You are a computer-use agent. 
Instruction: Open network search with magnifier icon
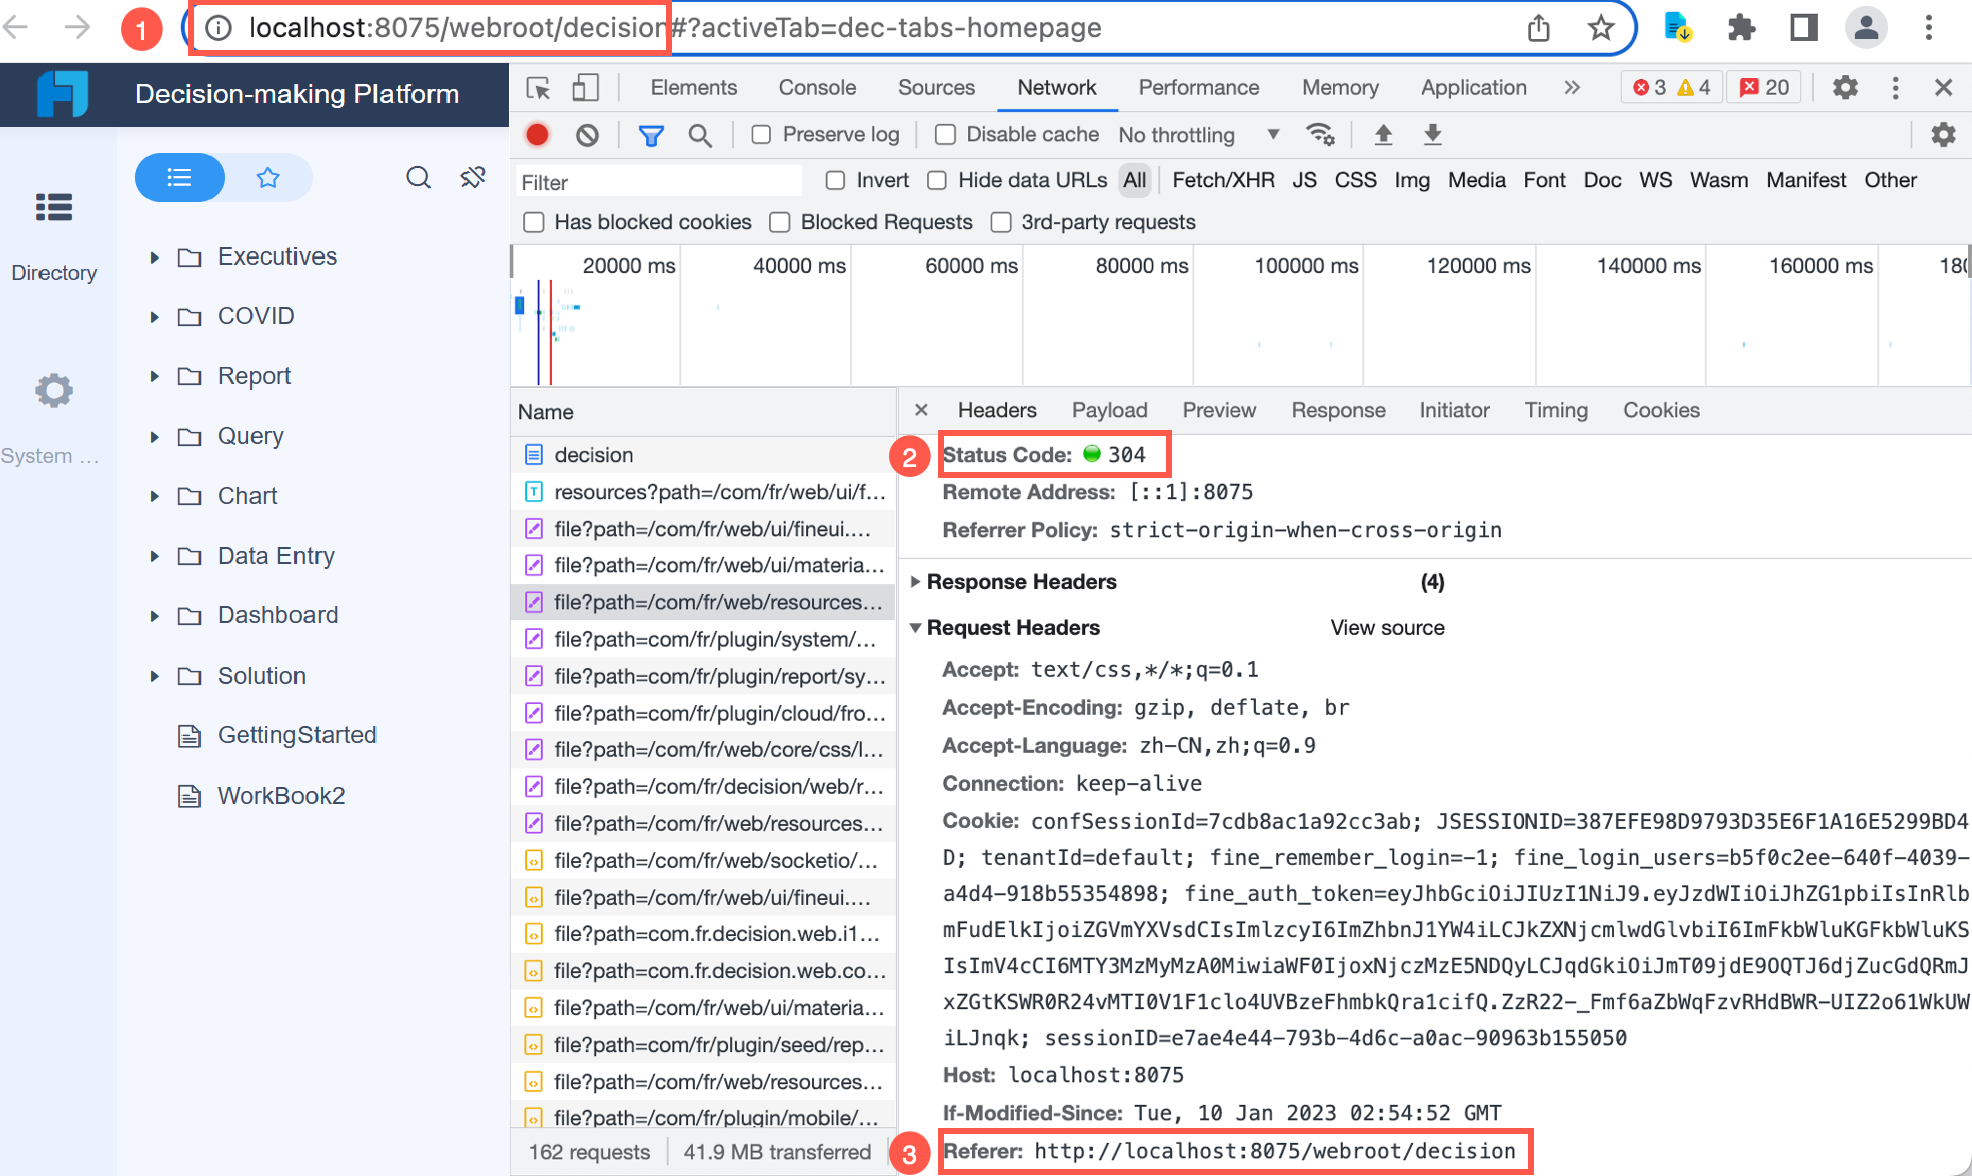pos(700,134)
